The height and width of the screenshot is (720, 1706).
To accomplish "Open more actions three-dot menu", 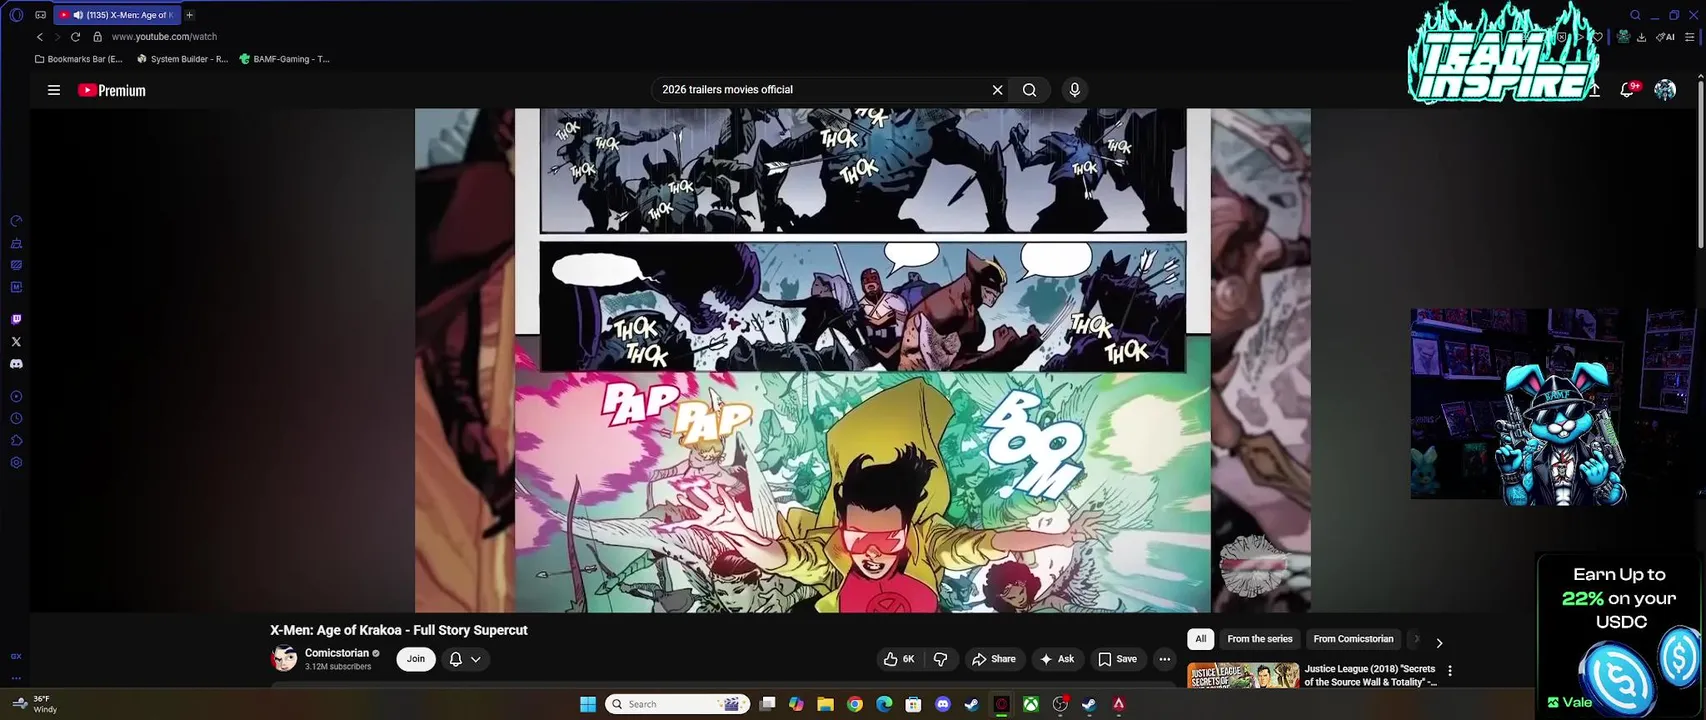I will 1164,659.
